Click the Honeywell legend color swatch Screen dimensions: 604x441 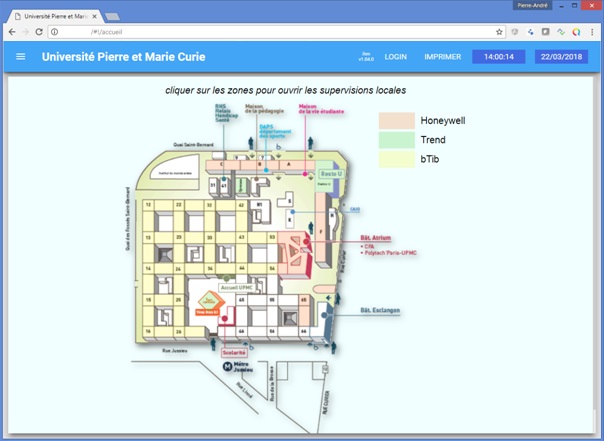pyautogui.click(x=397, y=121)
